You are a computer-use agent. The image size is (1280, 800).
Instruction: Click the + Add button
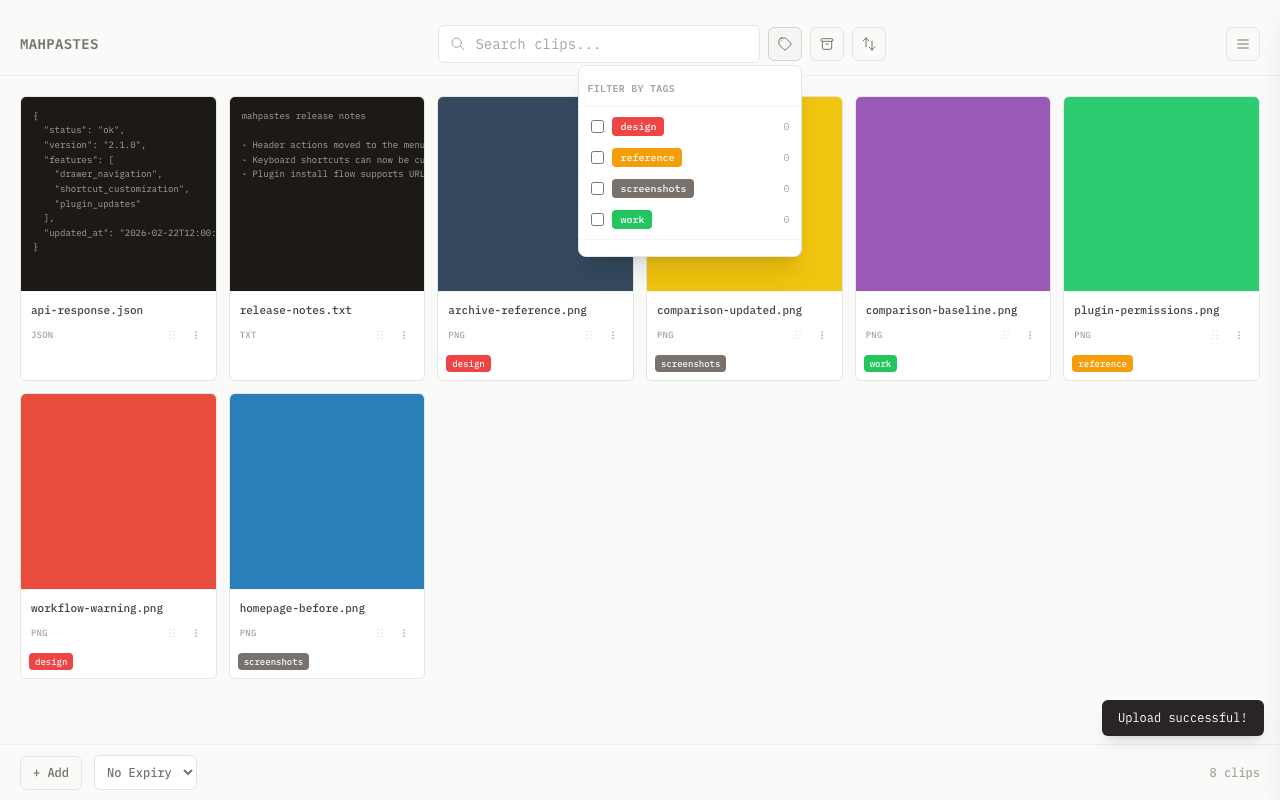coord(51,773)
